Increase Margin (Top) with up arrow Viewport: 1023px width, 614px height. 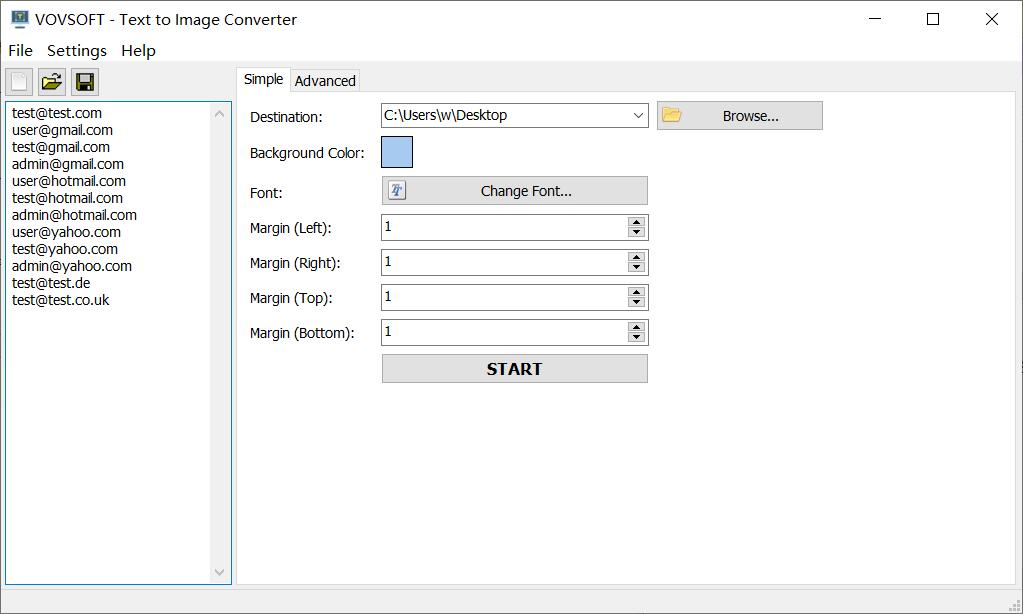point(636,292)
